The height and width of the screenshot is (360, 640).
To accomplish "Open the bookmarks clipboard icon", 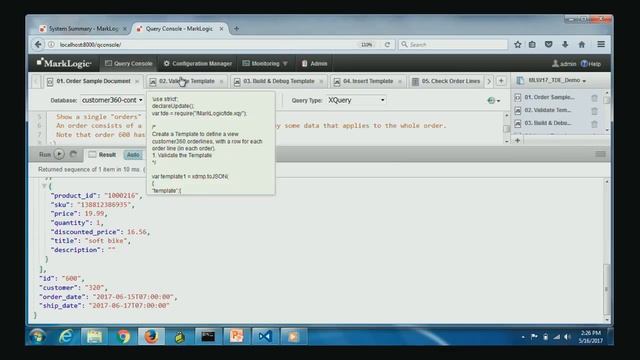I will click(x=532, y=44).
